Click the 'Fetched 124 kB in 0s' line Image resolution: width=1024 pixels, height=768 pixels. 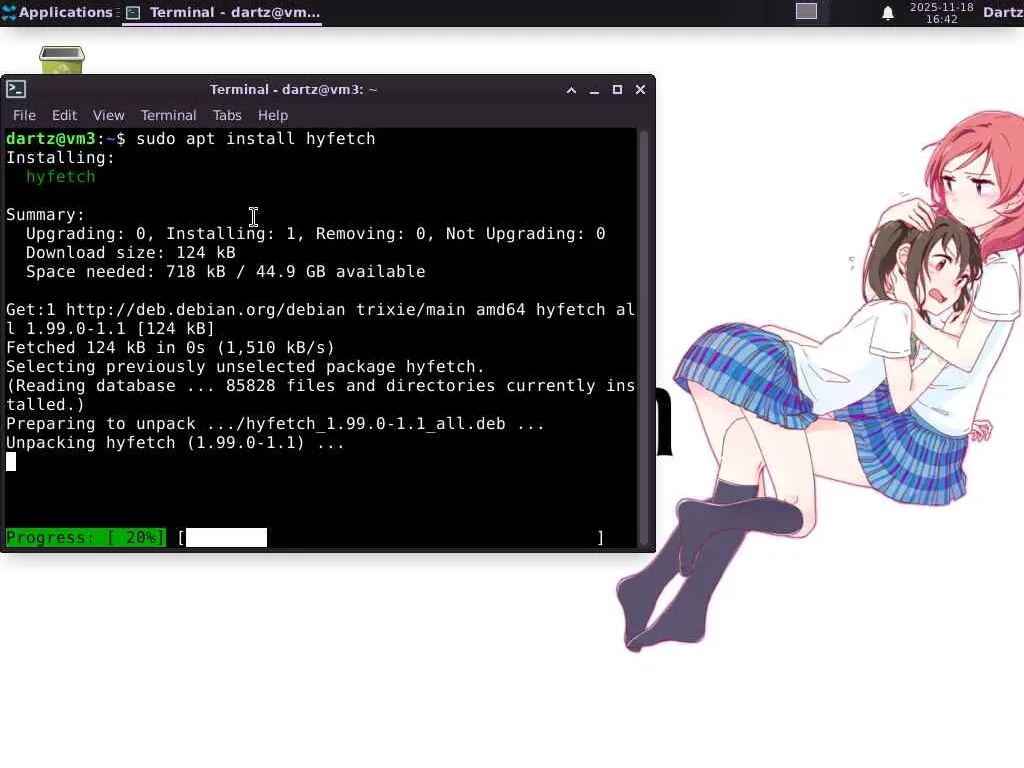click(x=170, y=347)
